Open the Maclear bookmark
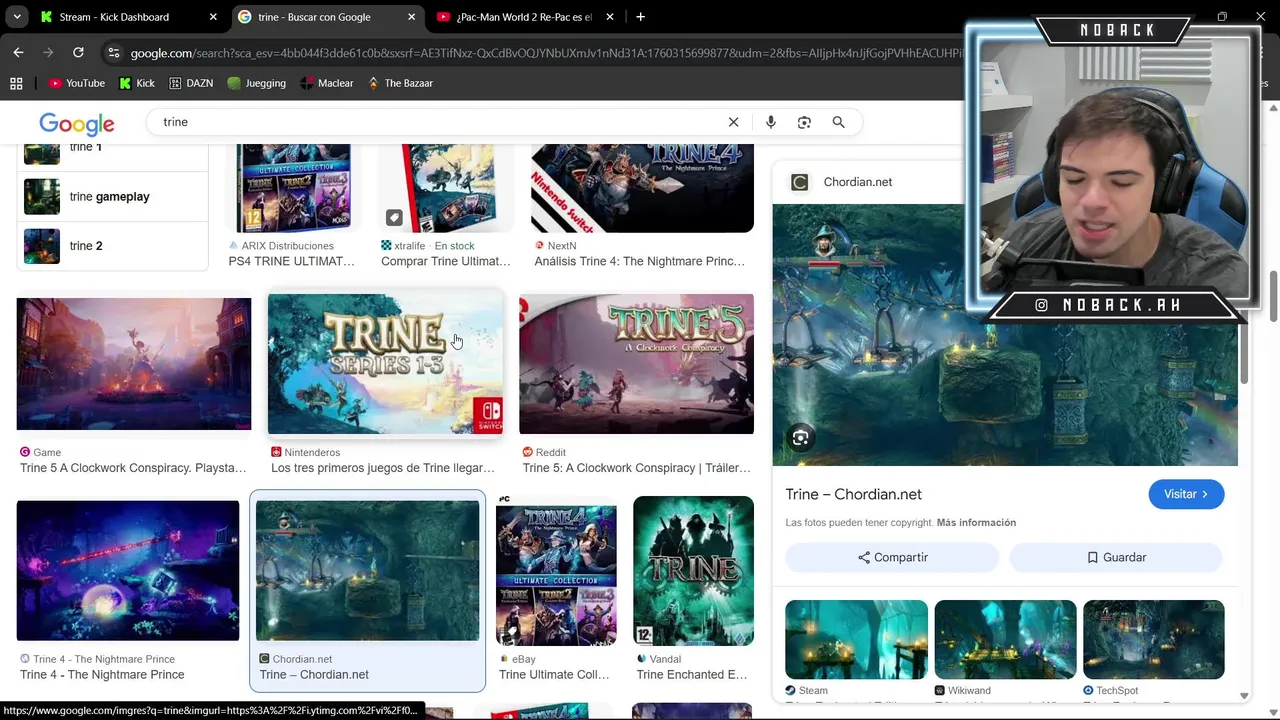Screen dimensions: 1280x720 click(327, 83)
